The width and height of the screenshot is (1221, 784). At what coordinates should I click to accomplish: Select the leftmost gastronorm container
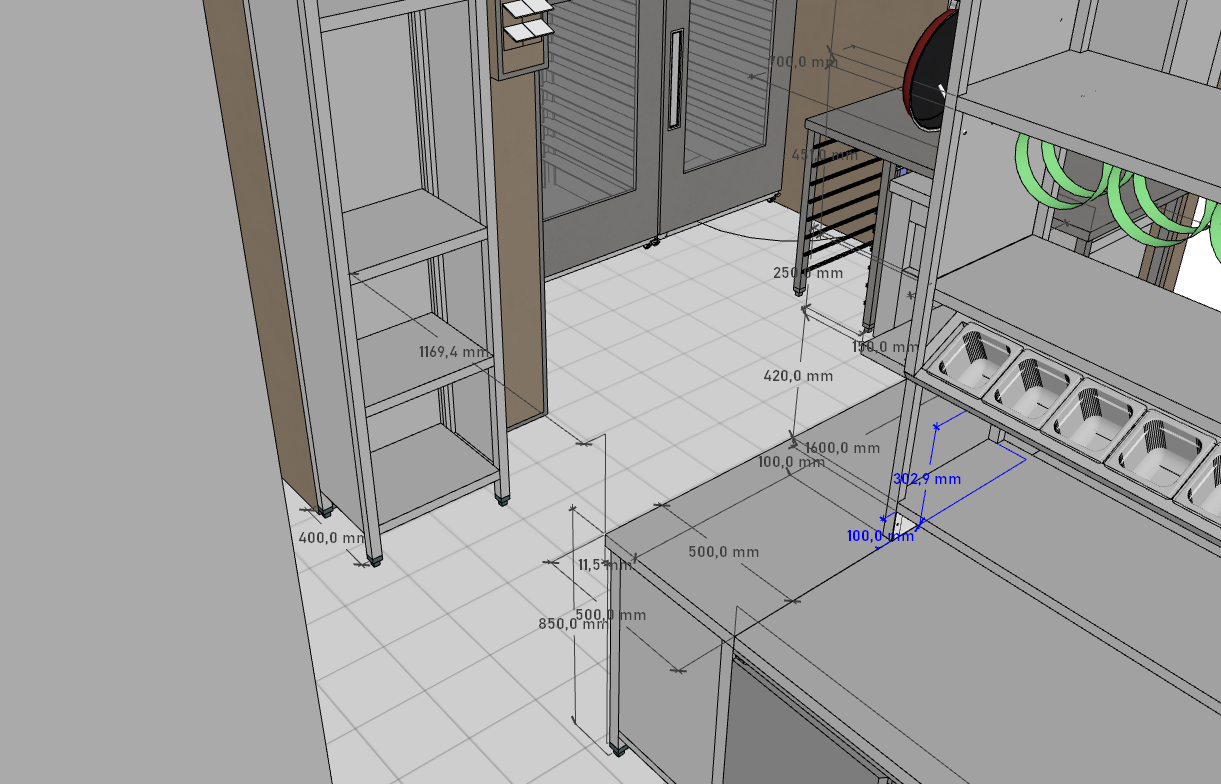click(x=968, y=354)
